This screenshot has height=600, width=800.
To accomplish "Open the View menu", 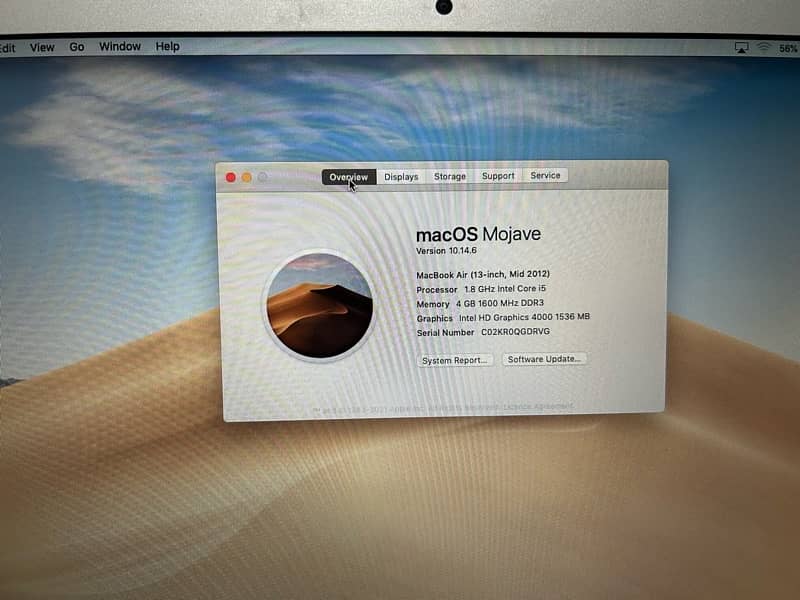I will (x=42, y=47).
